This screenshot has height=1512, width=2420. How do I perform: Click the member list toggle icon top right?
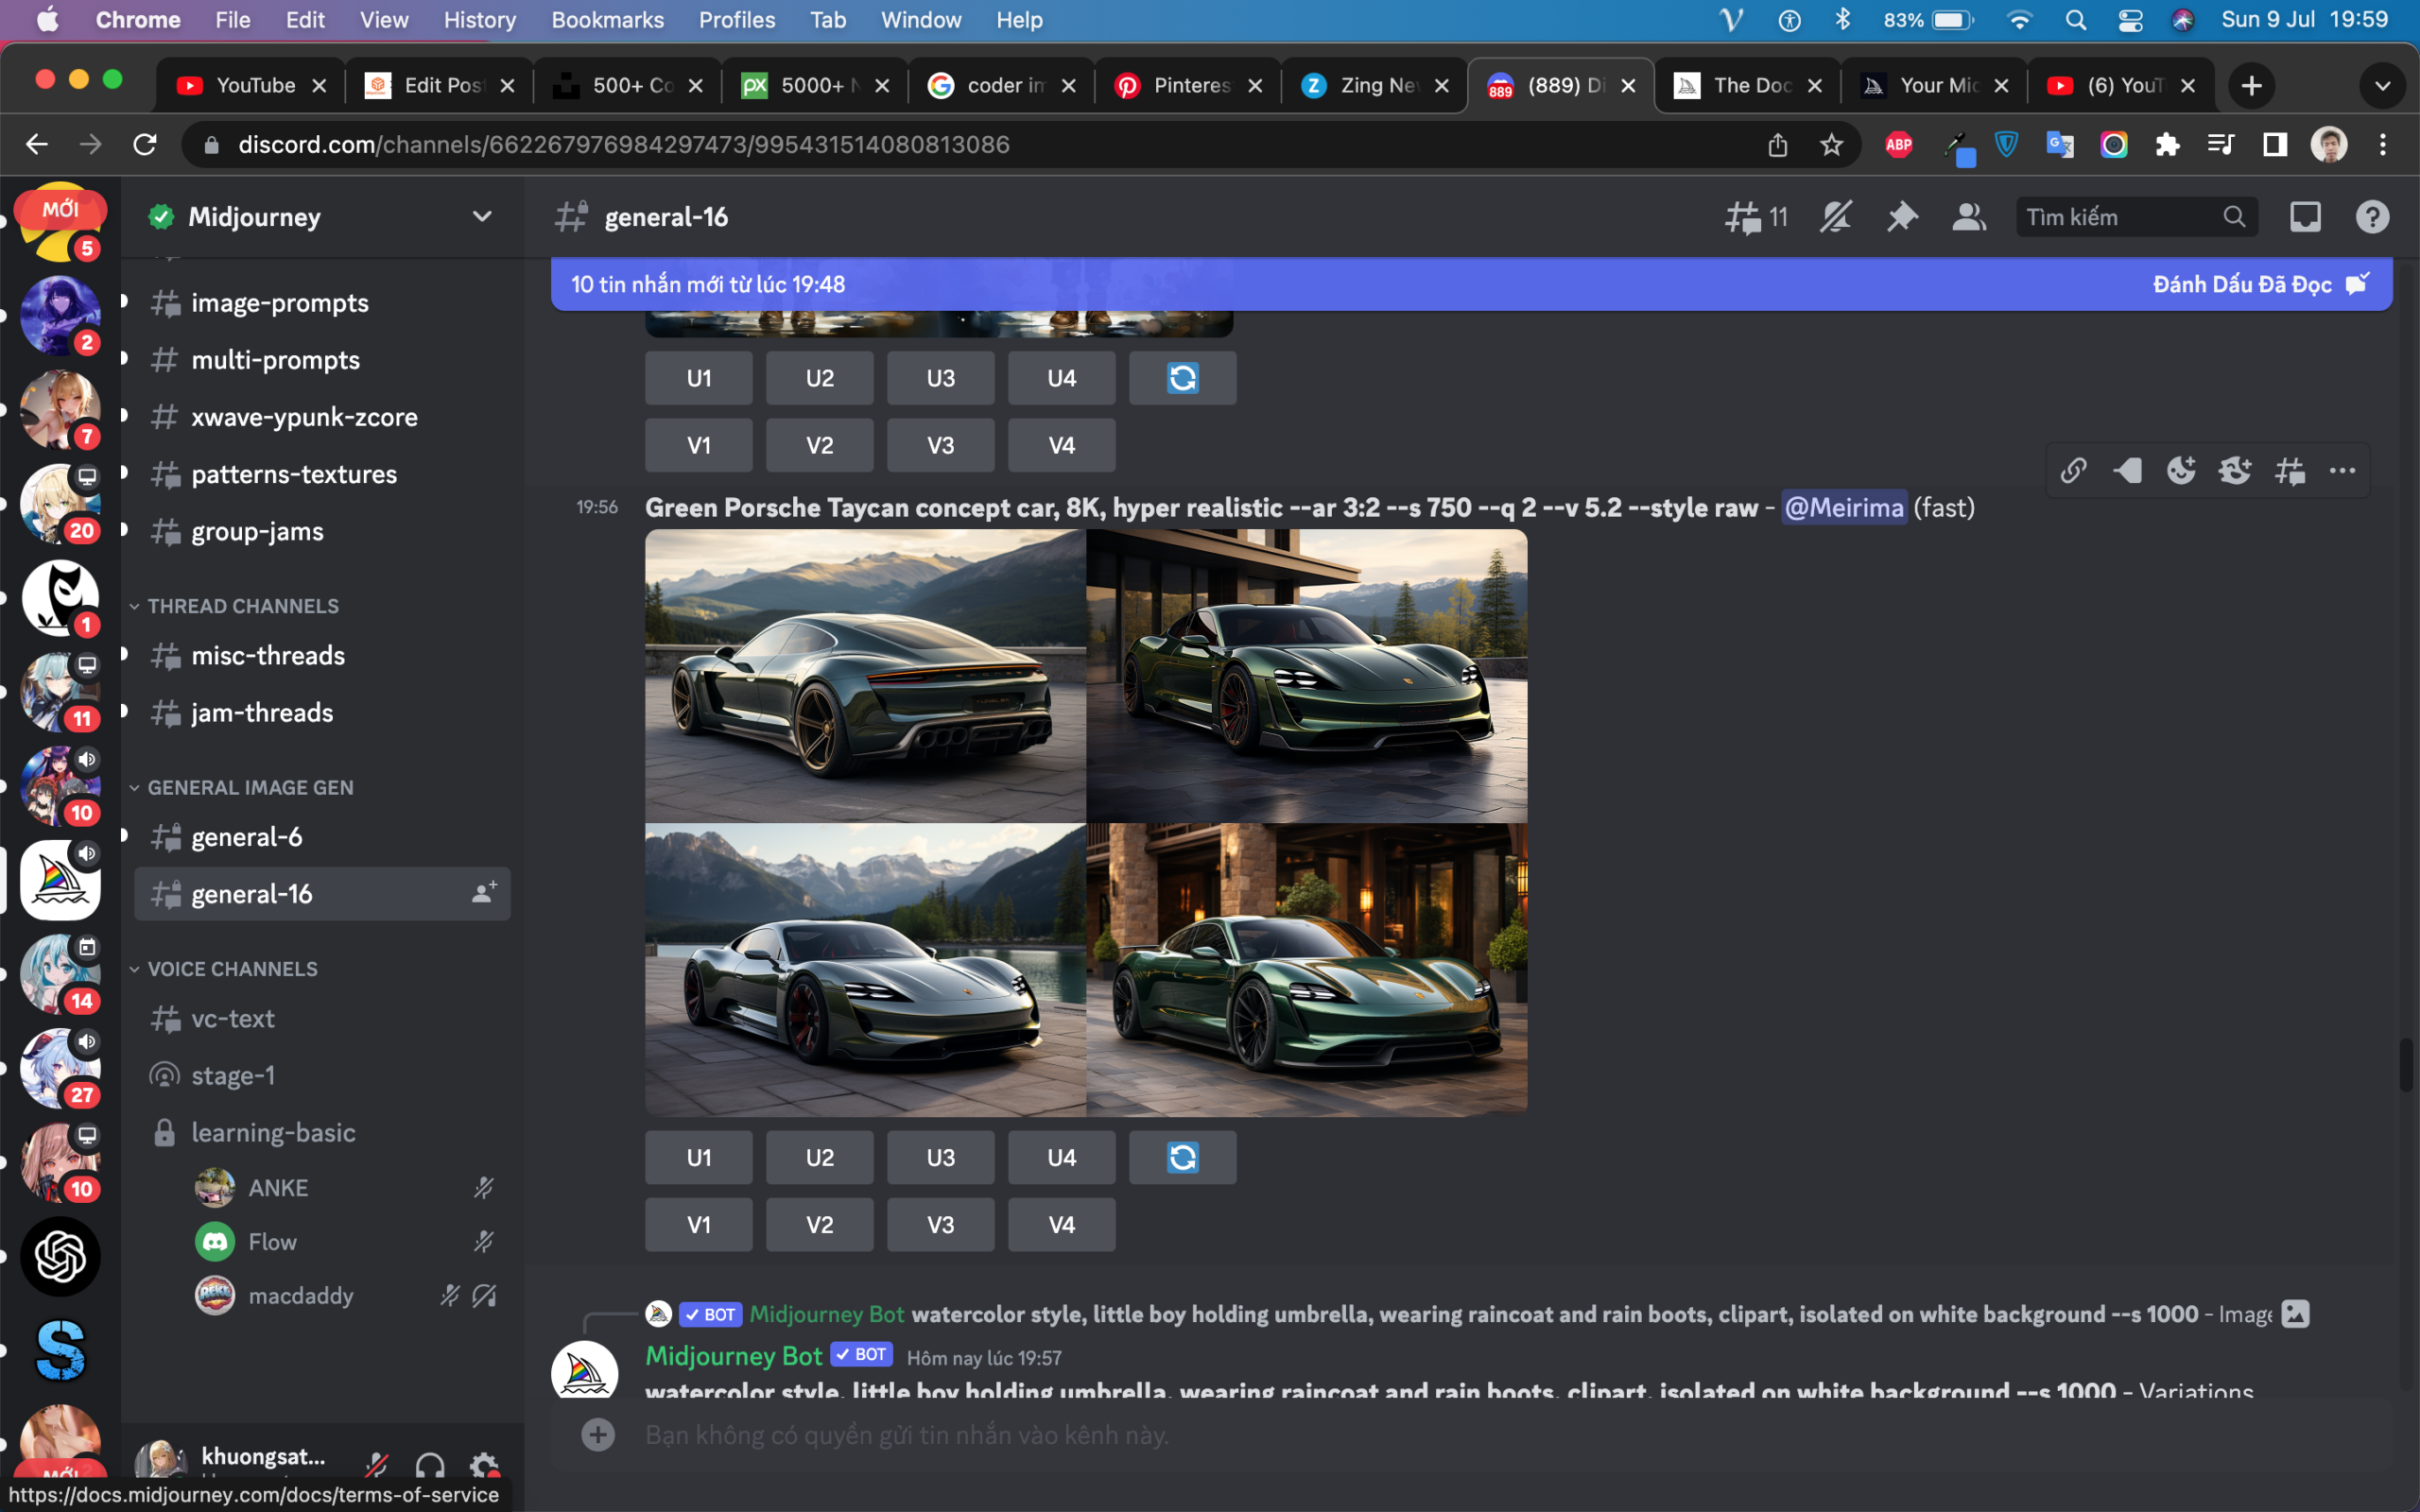[x=1967, y=217]
